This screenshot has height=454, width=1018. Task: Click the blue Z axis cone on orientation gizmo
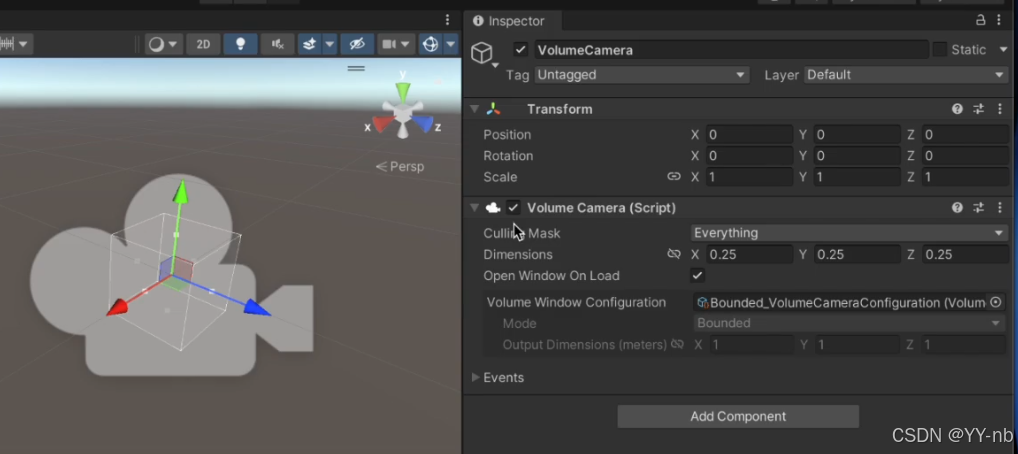coord(423,123)
